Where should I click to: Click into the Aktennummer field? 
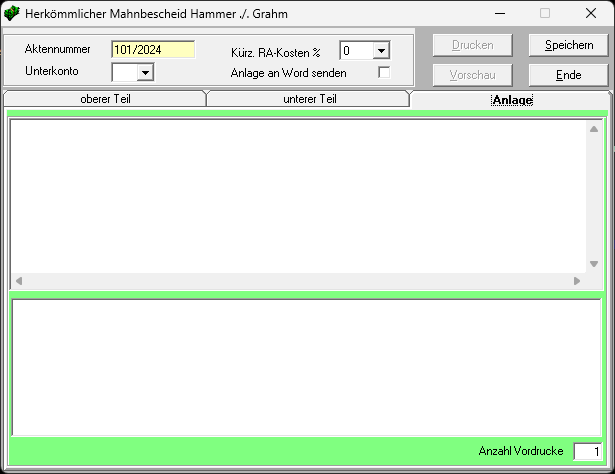click(x=152, y=50)
